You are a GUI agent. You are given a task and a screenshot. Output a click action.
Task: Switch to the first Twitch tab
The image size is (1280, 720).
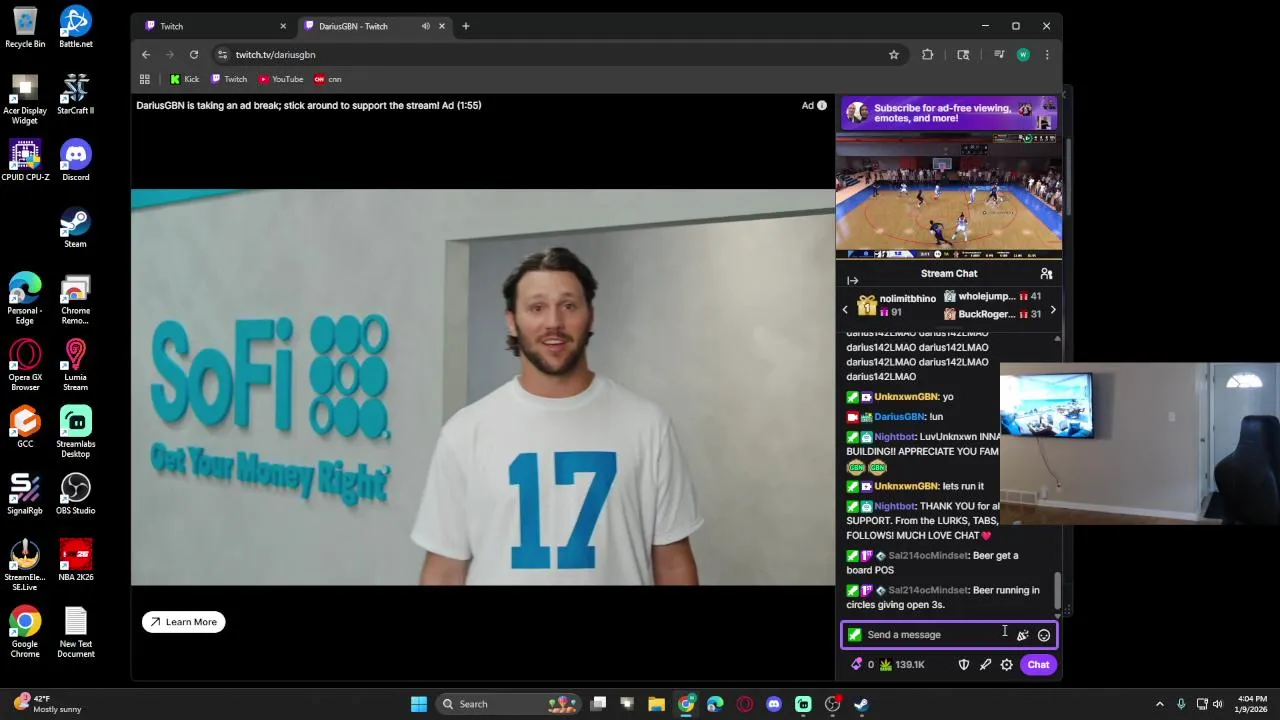pos(214,26)
